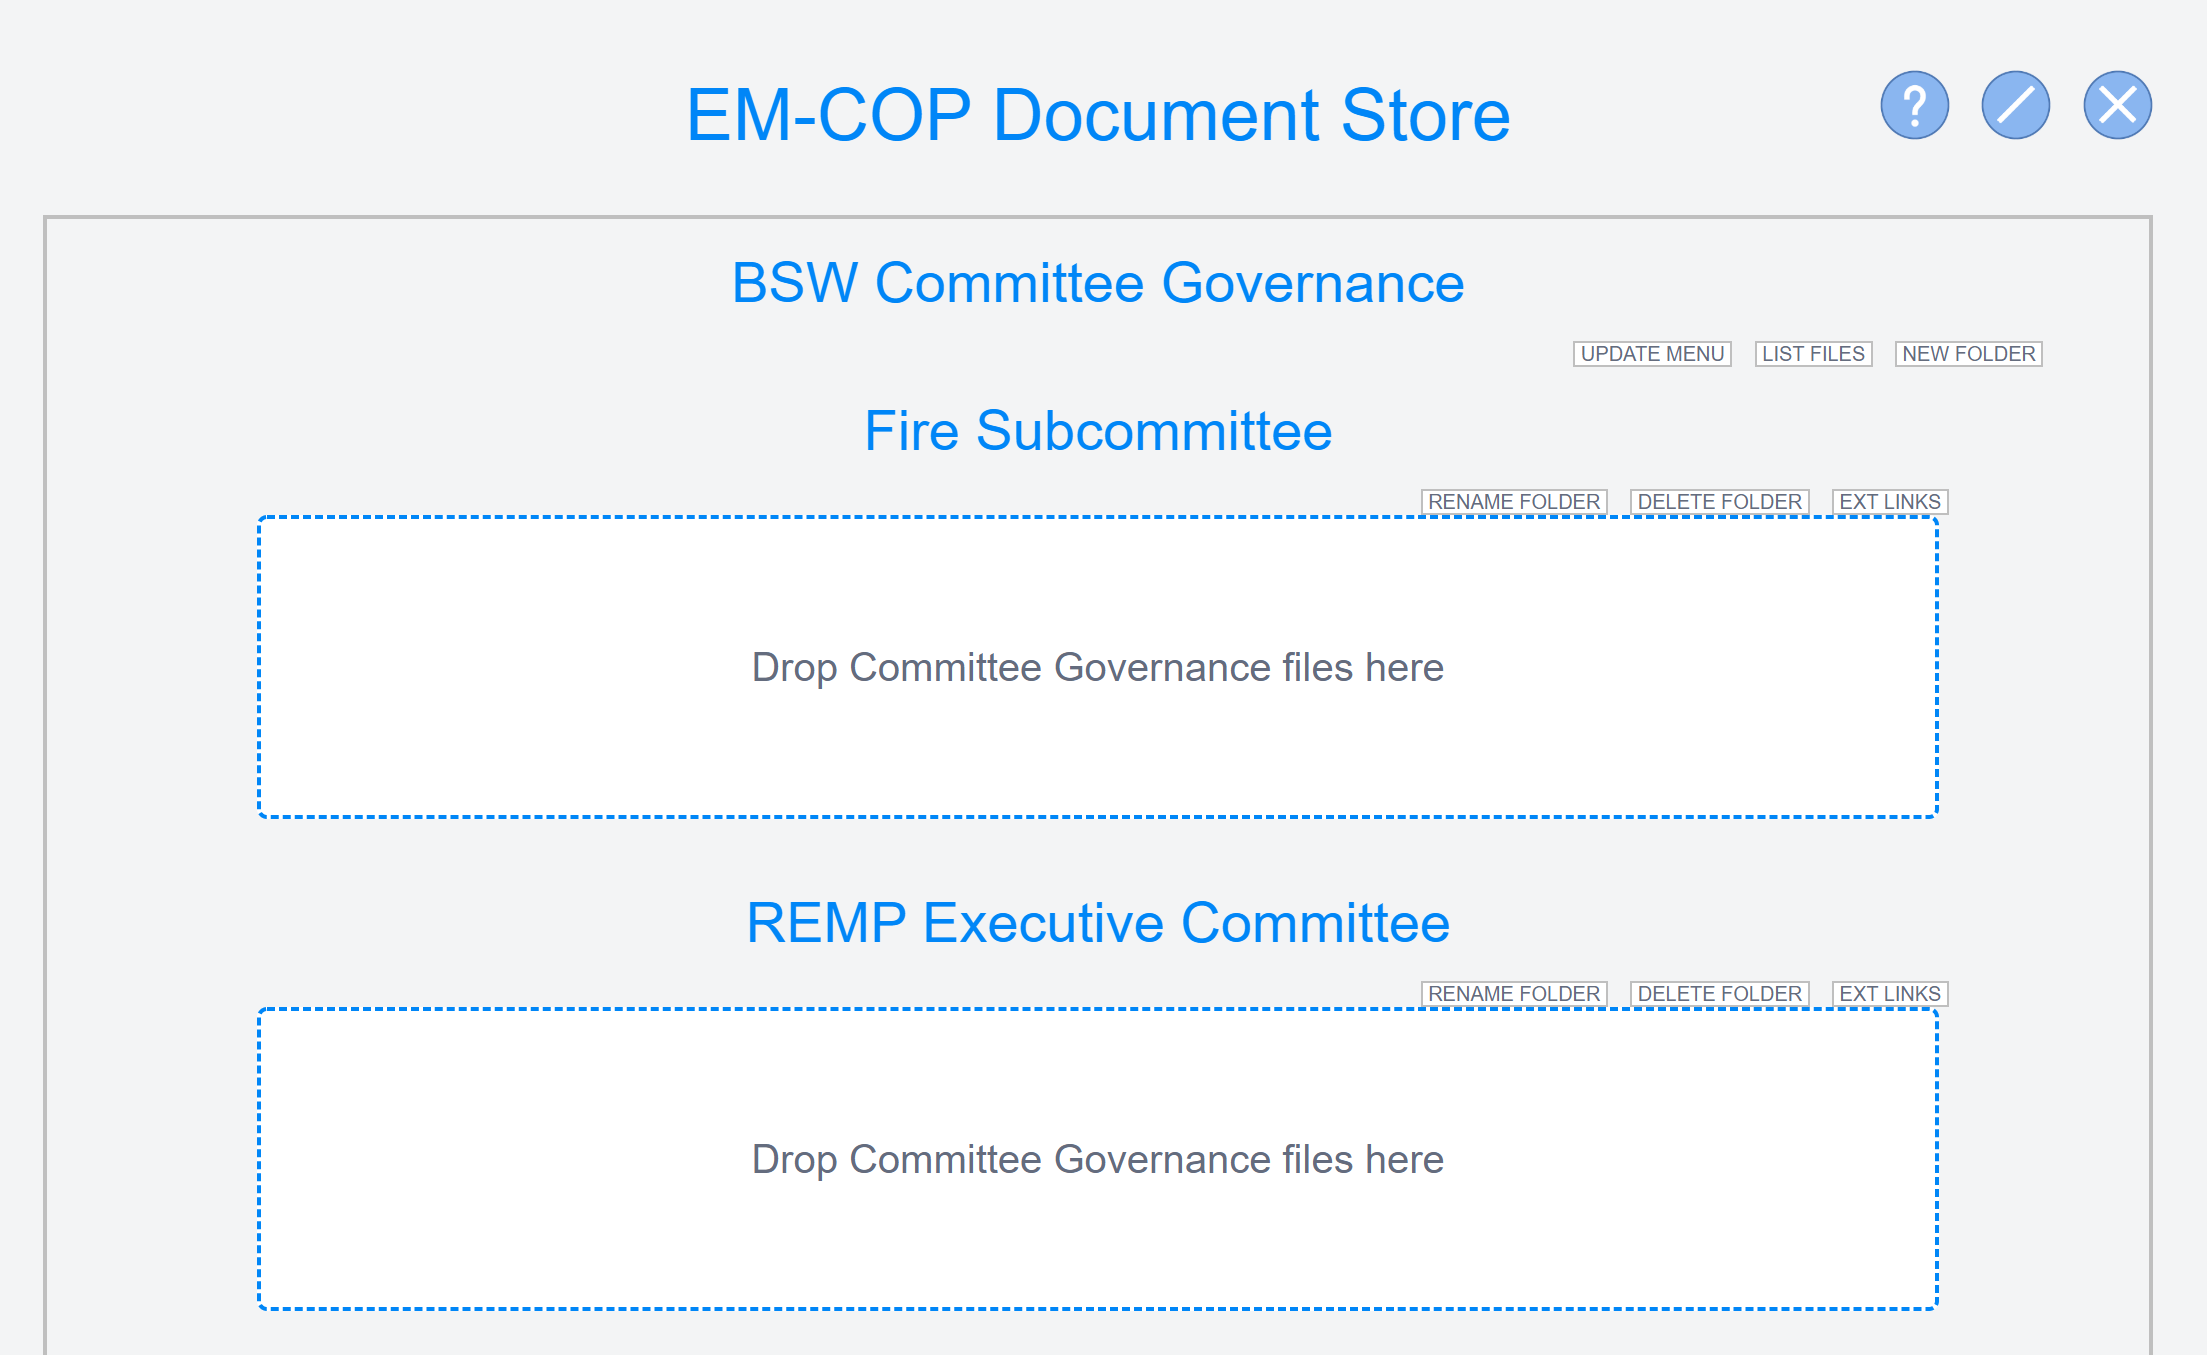
Task: Delete the REMP Executive Committee folder
Action: 1719,994
